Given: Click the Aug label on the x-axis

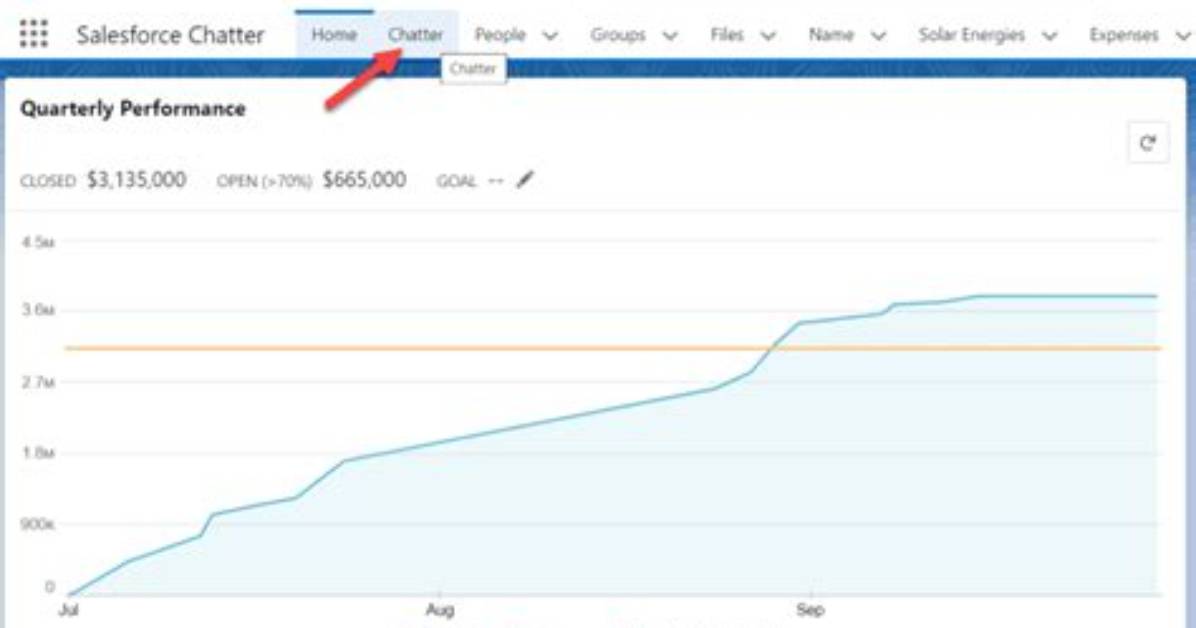Looking at the screenshot, I should click(x=440, y=610).
